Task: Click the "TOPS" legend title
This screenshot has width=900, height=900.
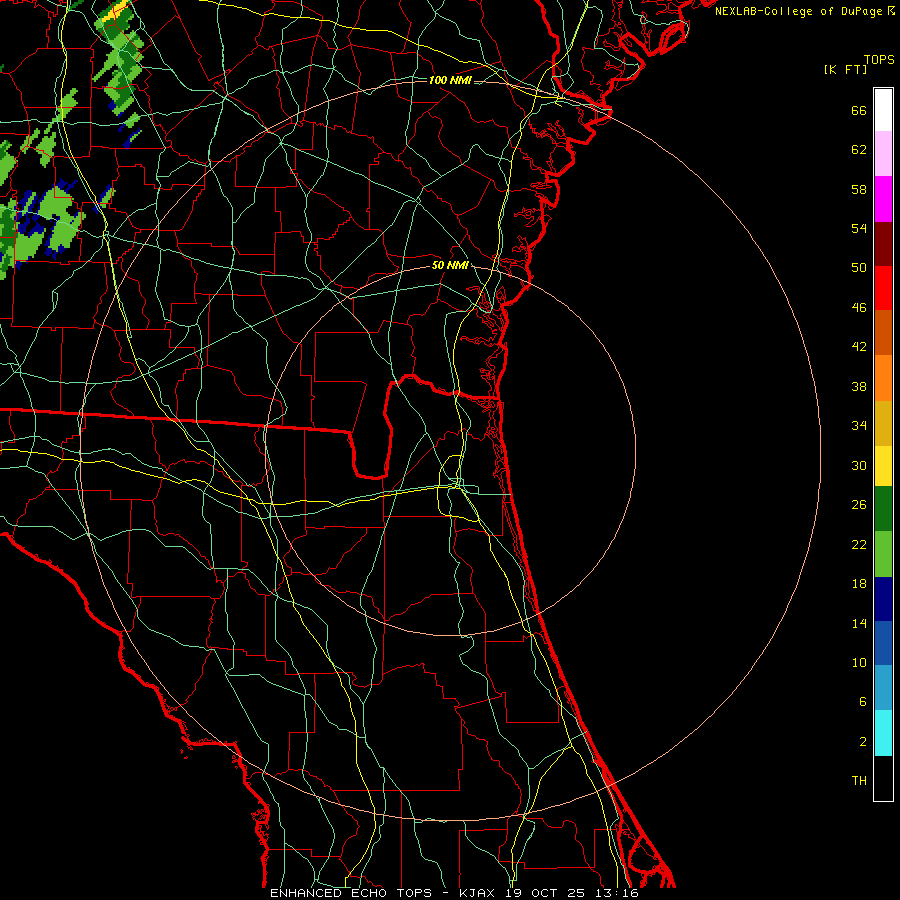Action: pyautogui.click(x=879, y=60)
